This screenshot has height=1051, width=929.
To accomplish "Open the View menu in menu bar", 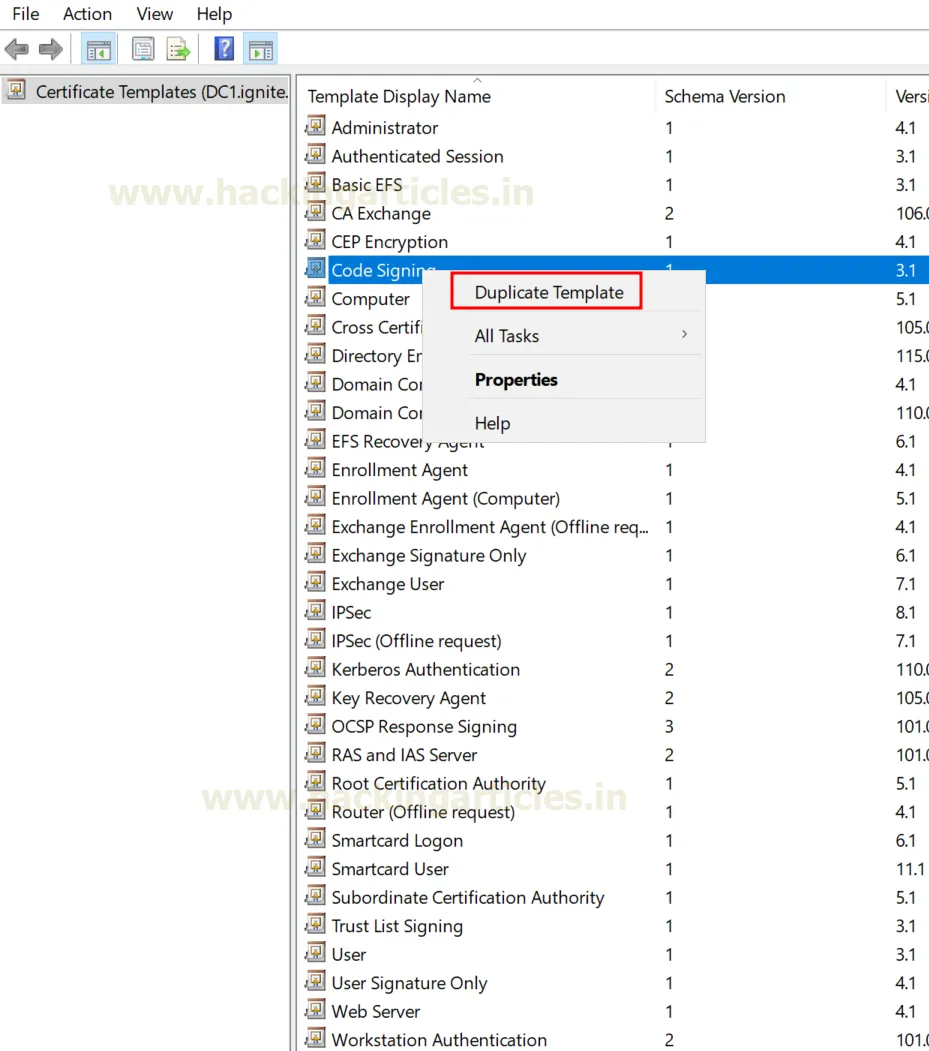I will click(154, 14).
